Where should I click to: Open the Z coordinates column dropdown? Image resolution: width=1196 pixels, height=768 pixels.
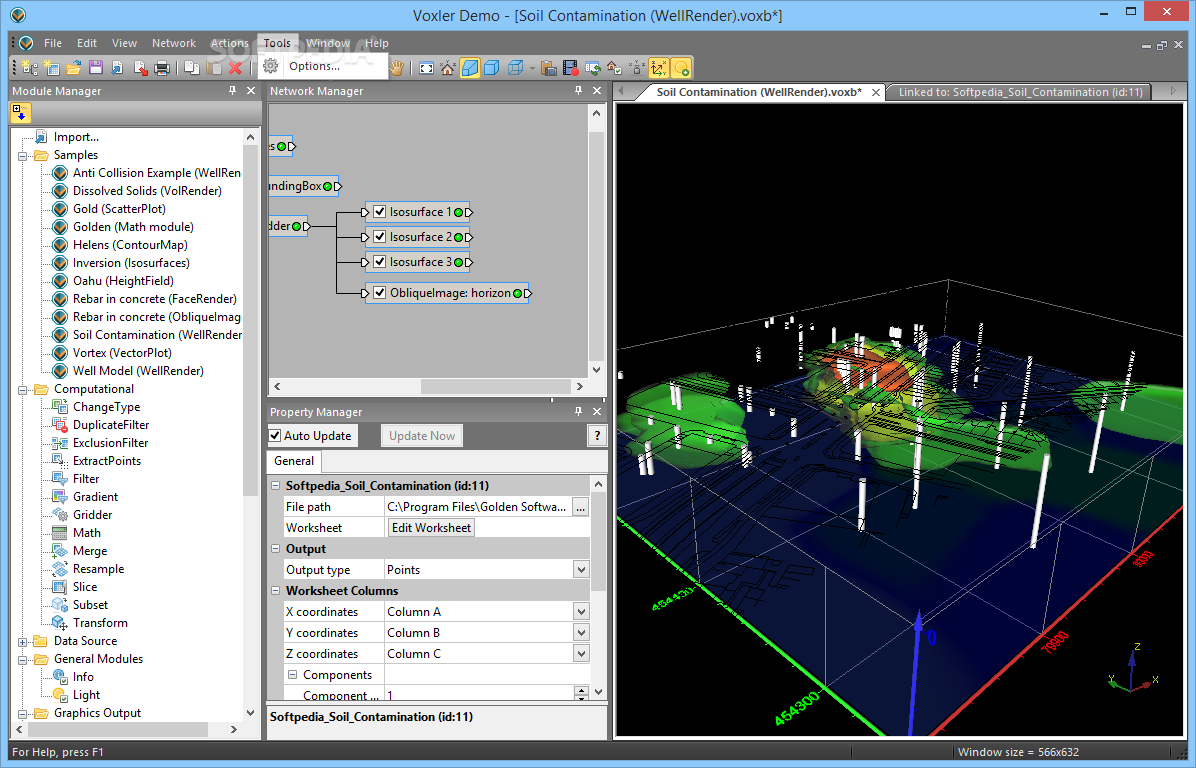[581, 654]
